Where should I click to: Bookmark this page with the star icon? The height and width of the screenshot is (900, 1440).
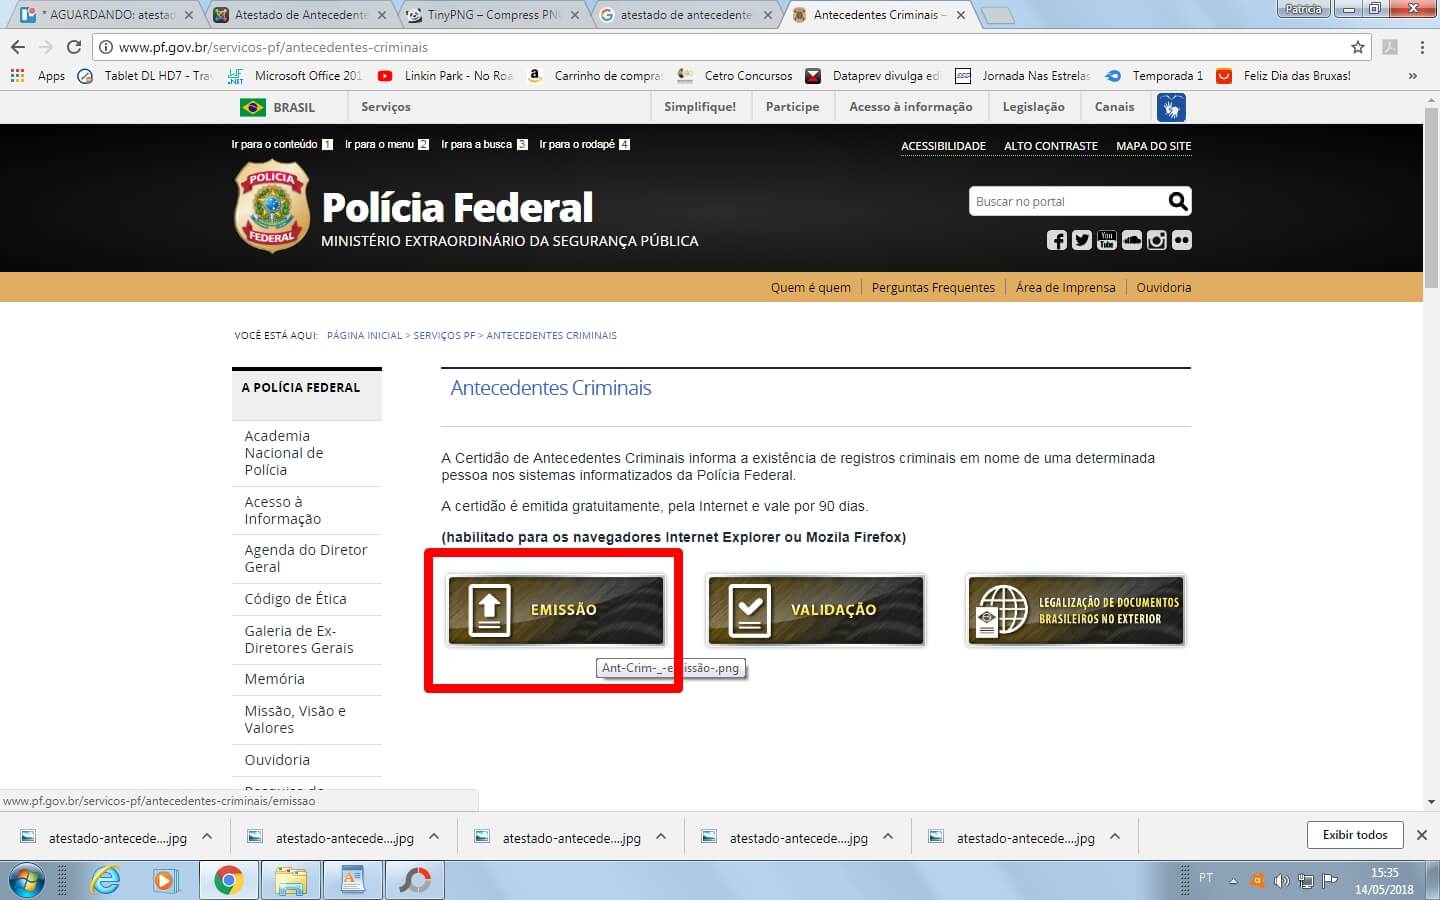click(x=1357, y=47)
